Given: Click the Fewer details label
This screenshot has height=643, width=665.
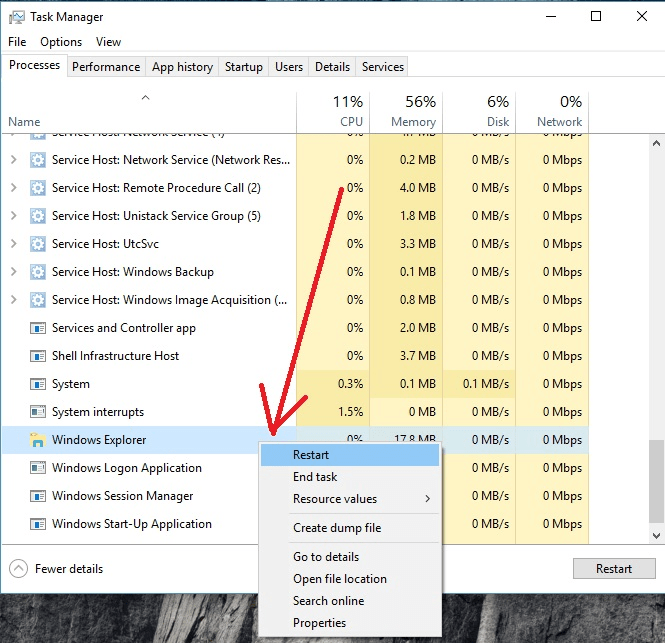Looking at the screenshot, I should [x=69, y=569].
